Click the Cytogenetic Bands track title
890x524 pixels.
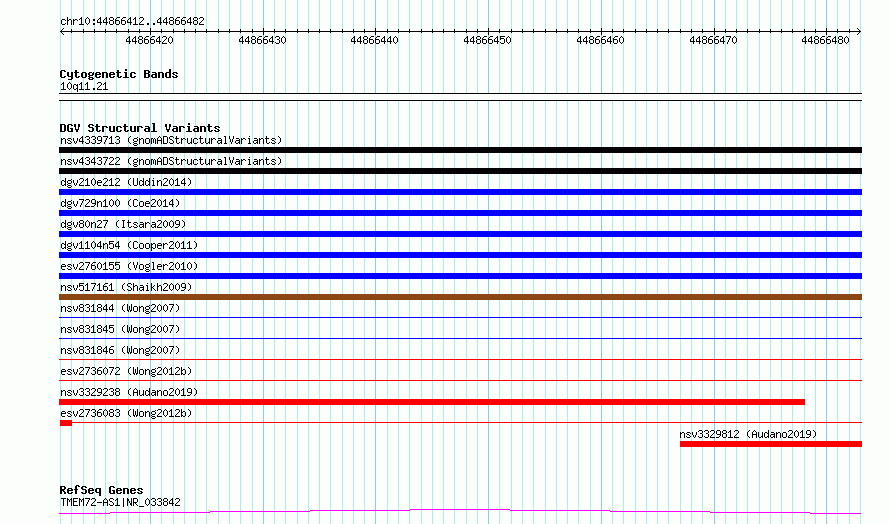119,74
